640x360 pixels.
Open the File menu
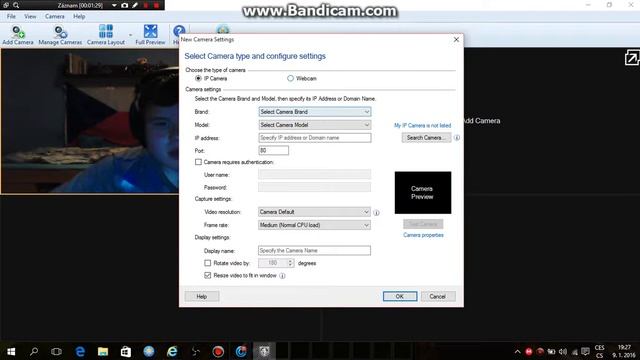coord(11,16)
